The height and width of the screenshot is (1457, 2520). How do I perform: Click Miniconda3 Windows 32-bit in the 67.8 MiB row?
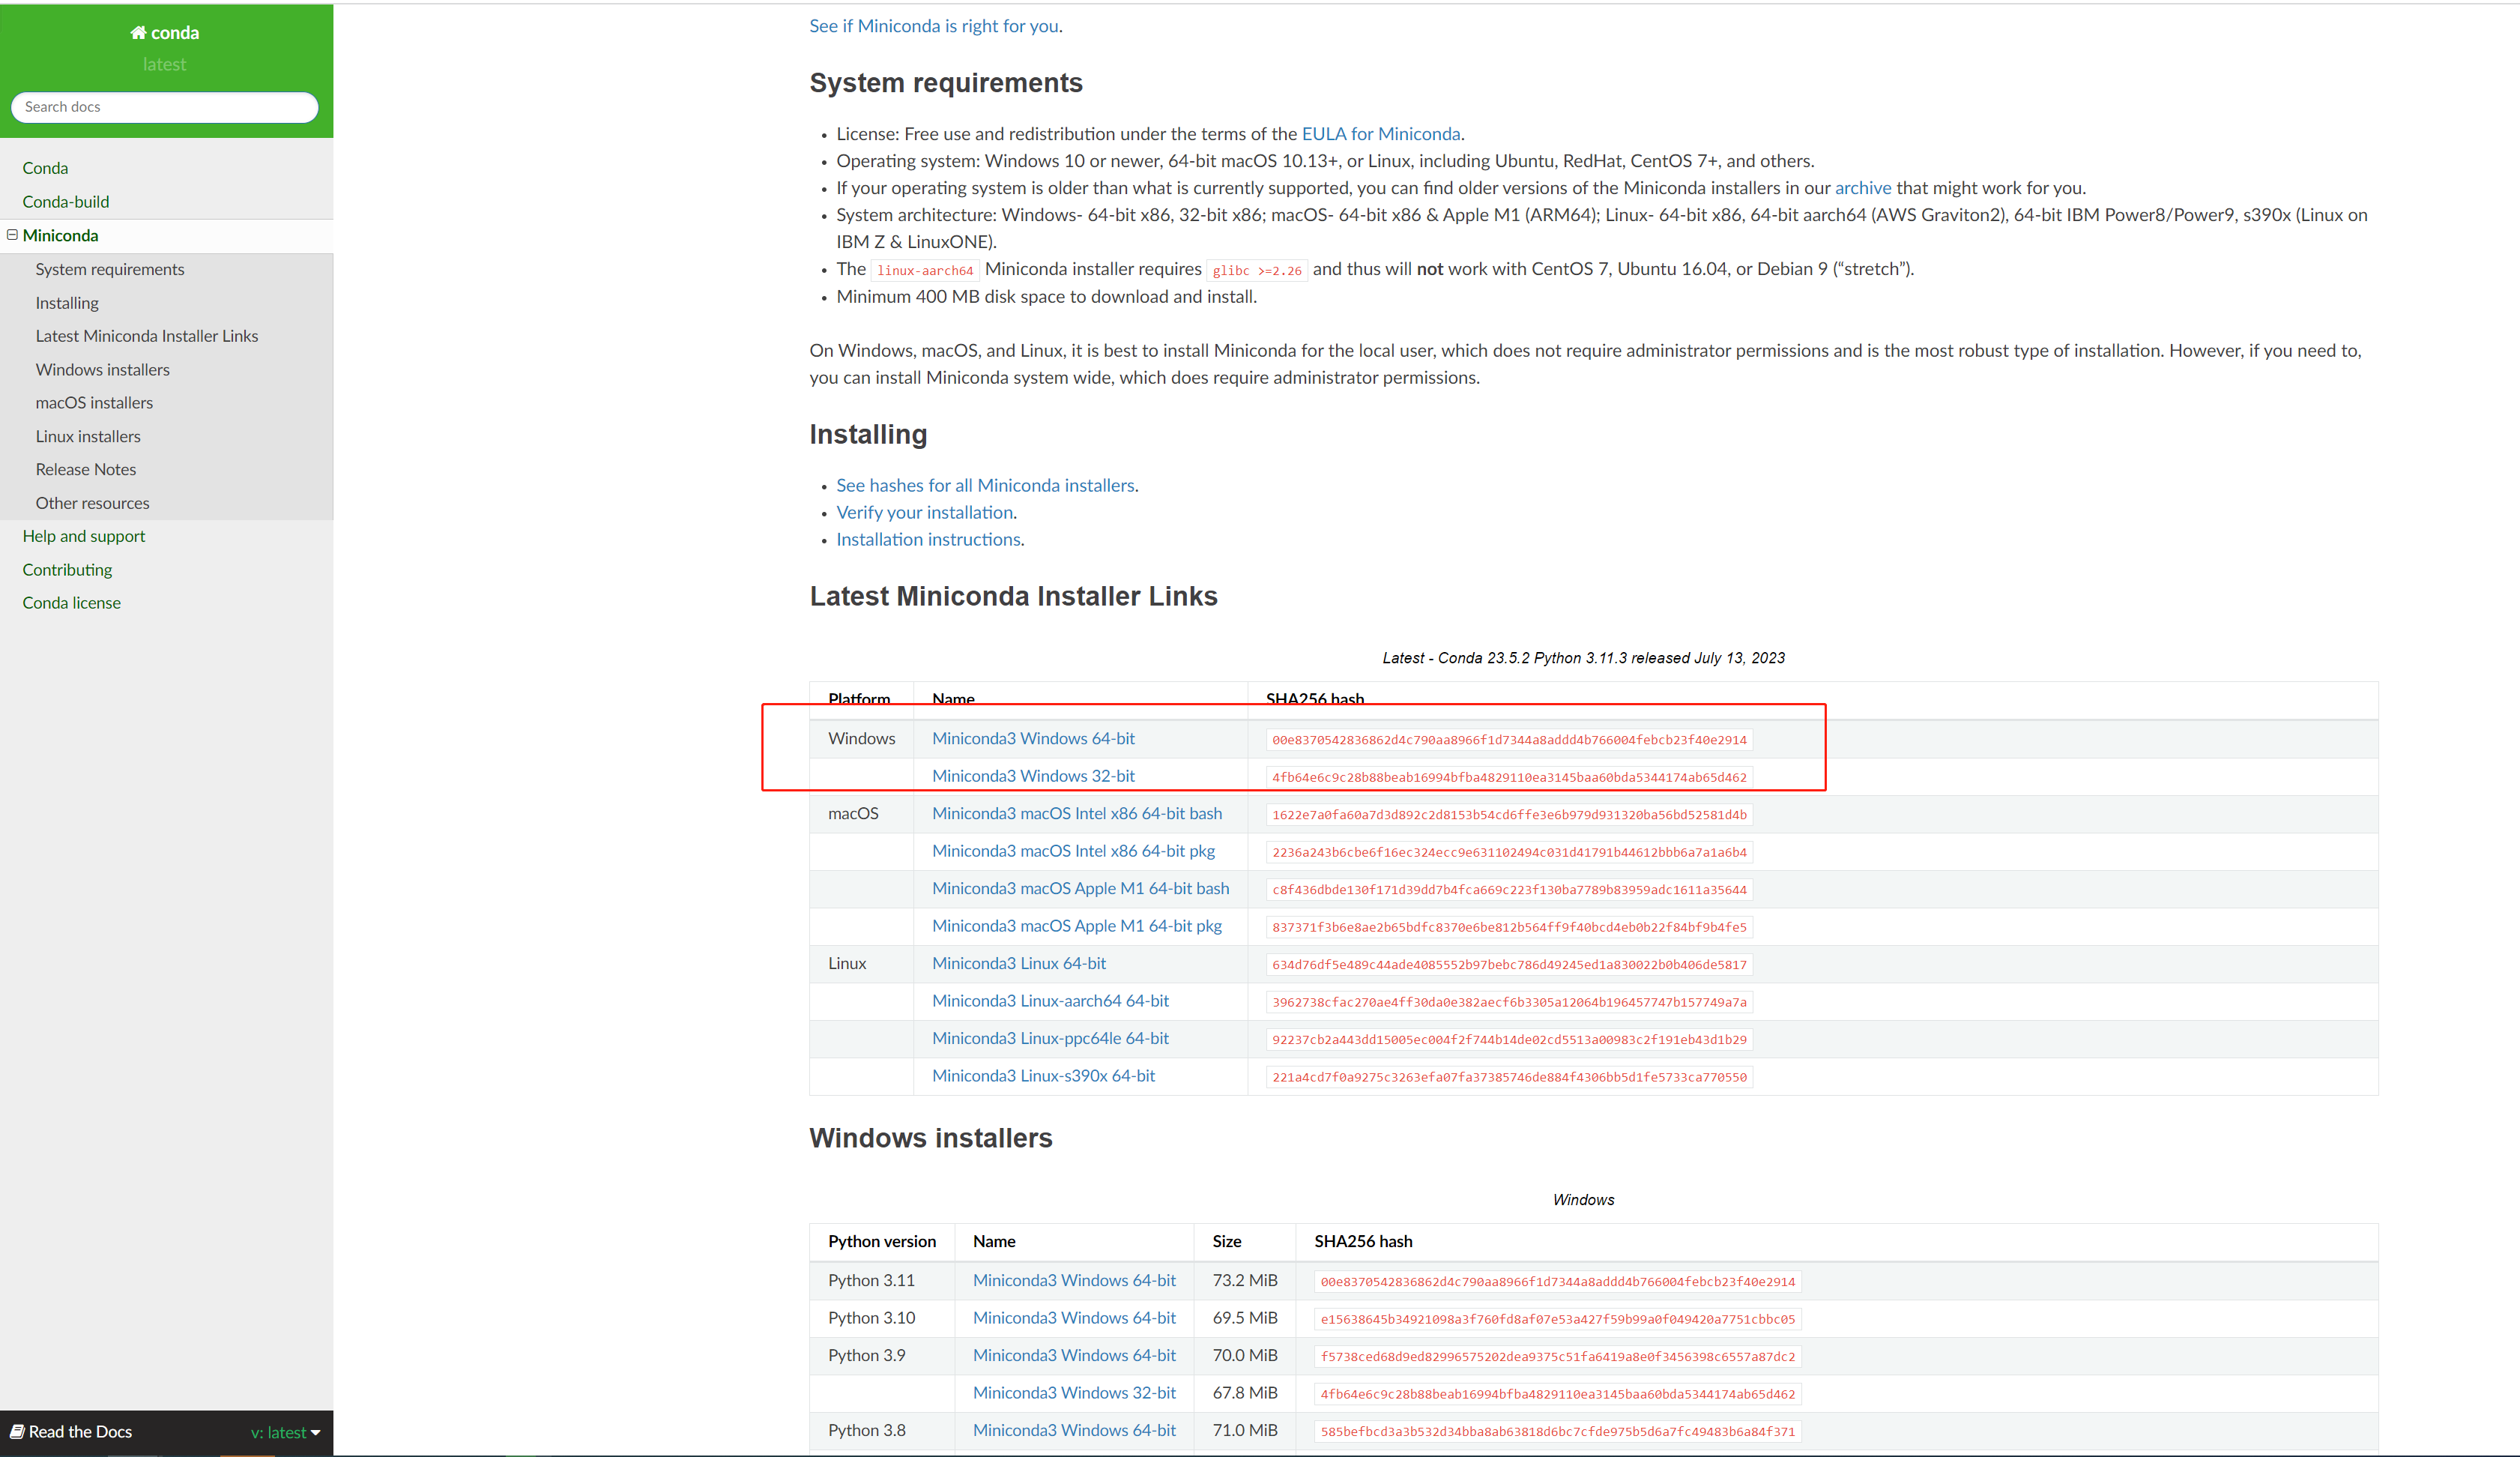(1074, 1393)
